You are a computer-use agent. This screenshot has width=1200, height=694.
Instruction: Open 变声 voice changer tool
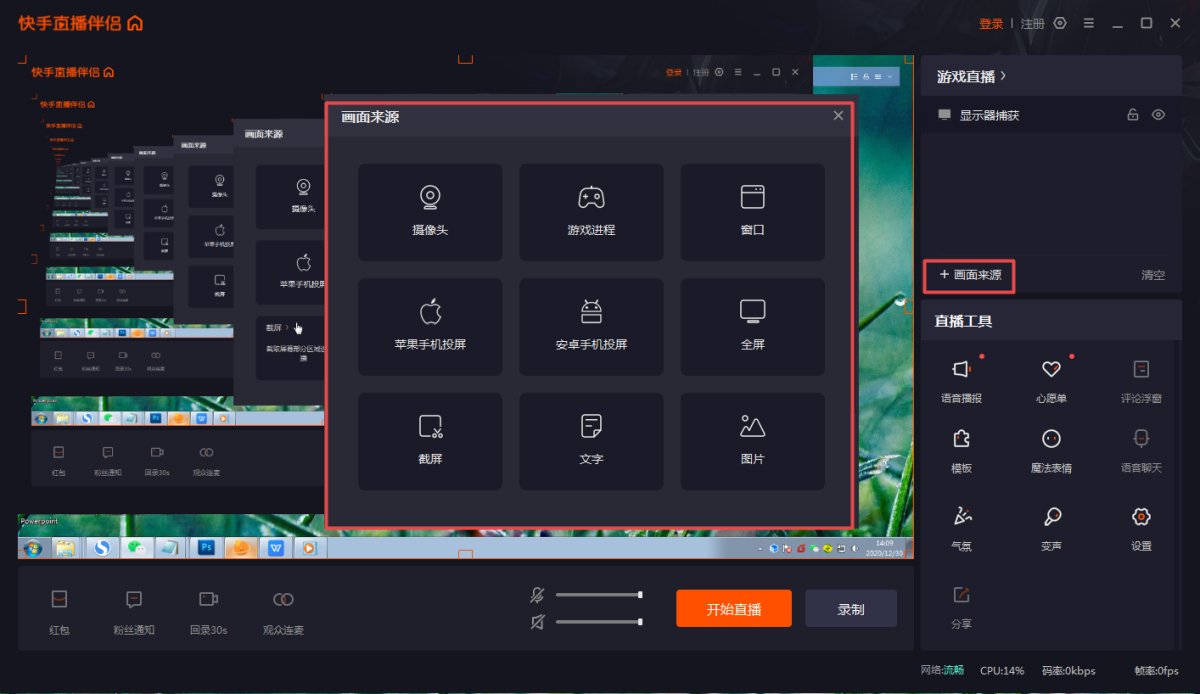tap(1051, 529)
